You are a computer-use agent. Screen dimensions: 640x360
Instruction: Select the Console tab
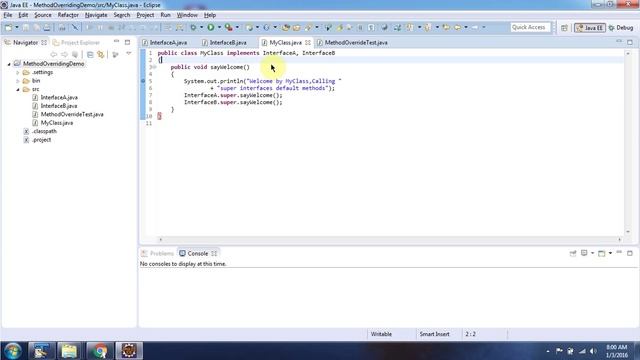pyautogui.click(x=198, y=253)
